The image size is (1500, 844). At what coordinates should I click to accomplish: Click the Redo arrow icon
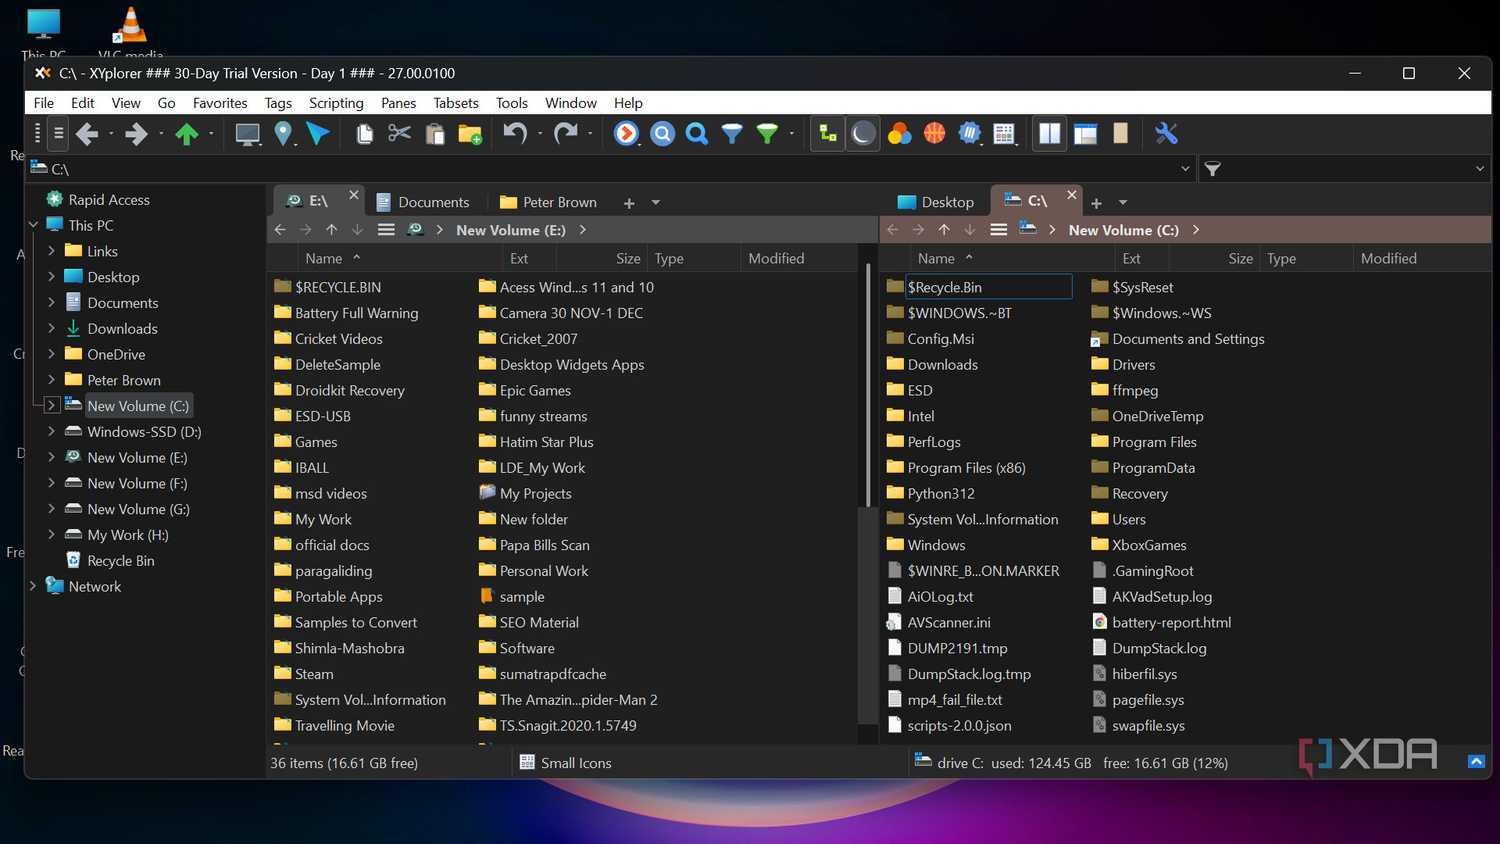coord(565,134)
